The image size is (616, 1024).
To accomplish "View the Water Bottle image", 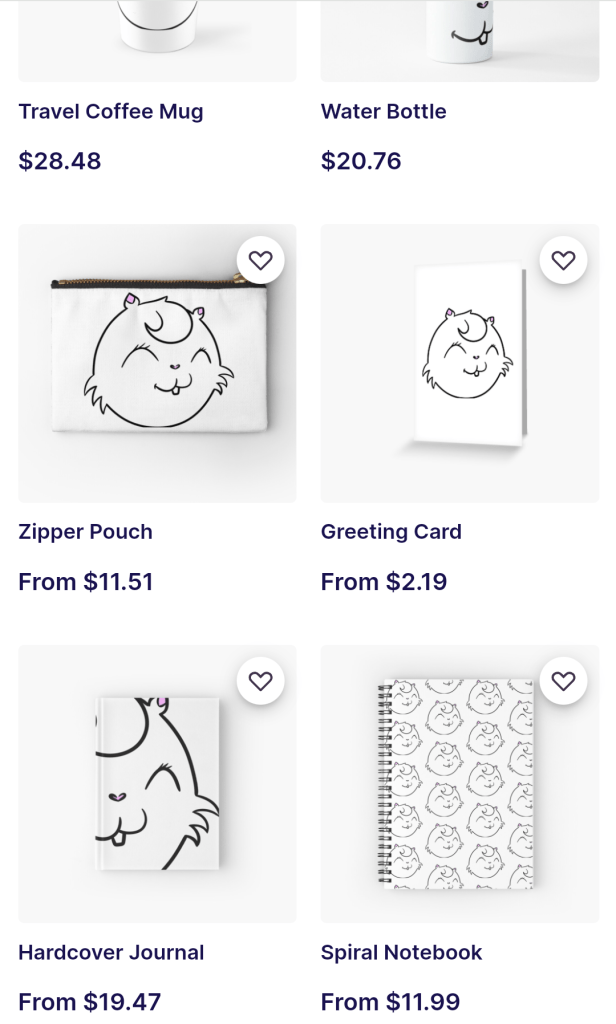I will tap(460, 40).
